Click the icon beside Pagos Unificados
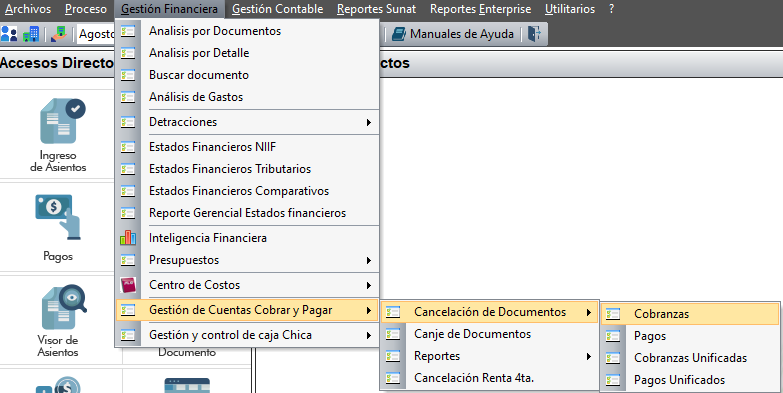Image resolution: width=783 pixels, height=393 pixels. coord(613,380)
